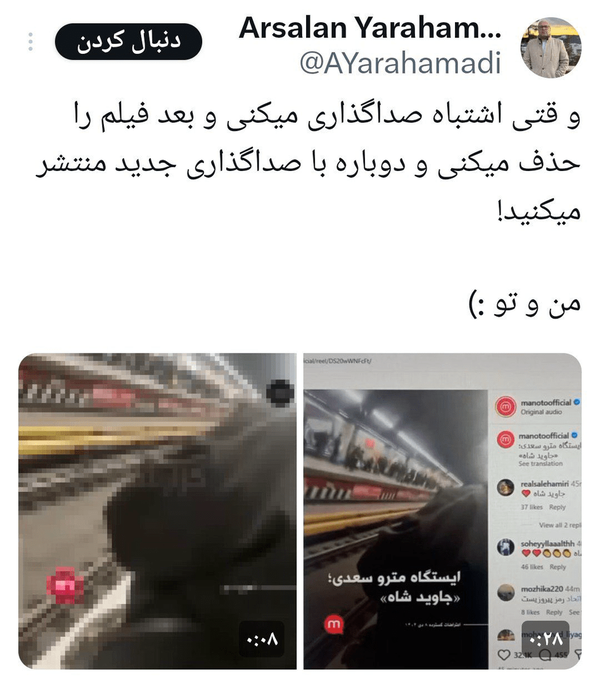Image resolution: width=600 pixels, height=684 pixels.
Task: Click the red Manoto logo in right video
Action: (x=334, y=625)
